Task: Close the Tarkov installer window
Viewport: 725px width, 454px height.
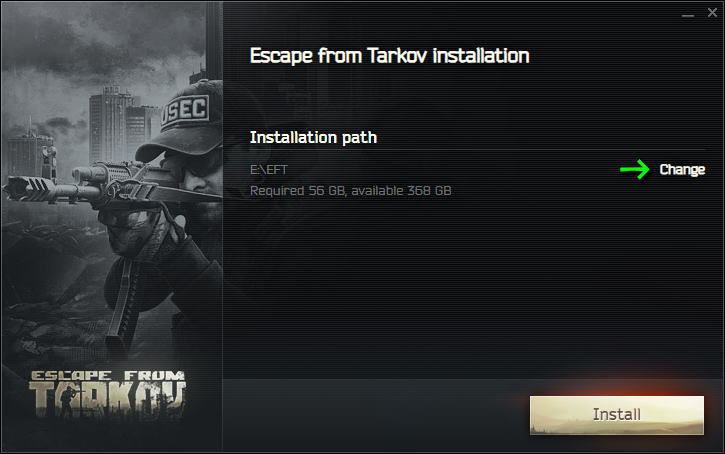Action: click(x=713, y=12)
